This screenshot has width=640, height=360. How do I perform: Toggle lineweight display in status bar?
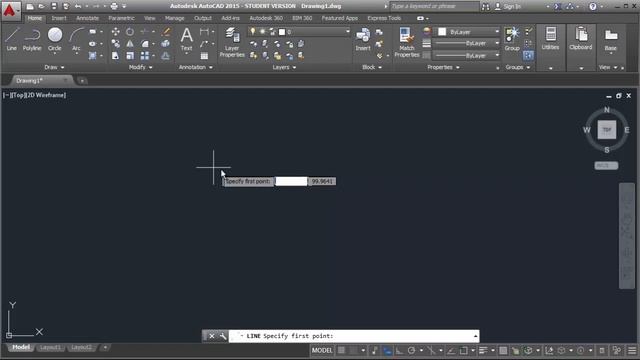483,350
